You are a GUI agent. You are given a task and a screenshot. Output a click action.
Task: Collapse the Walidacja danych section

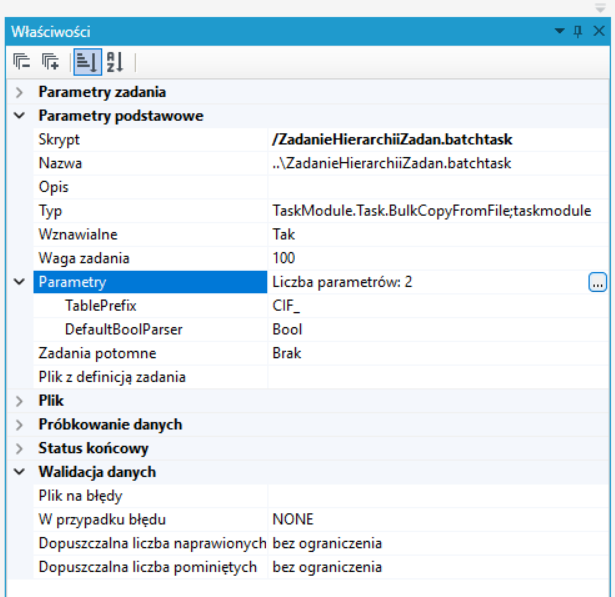(x=19, y=472)
